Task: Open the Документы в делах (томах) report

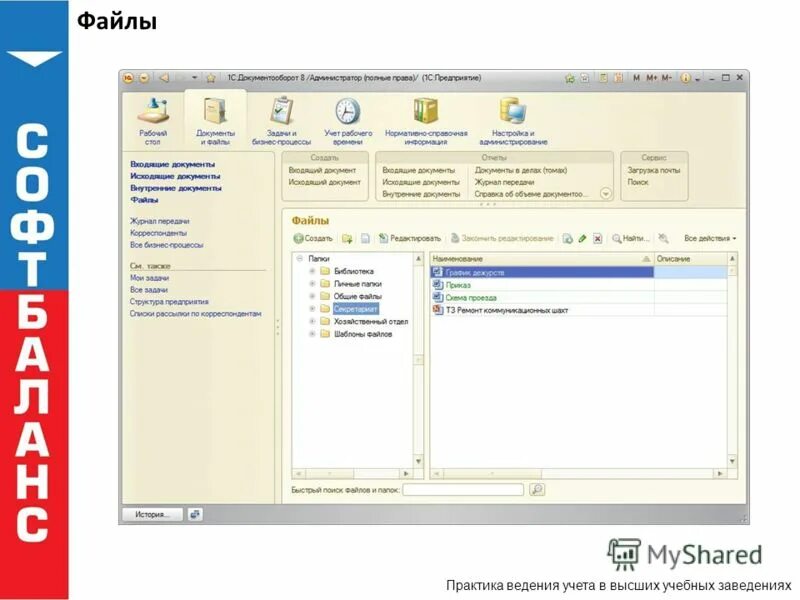Action: click(520, 170)
